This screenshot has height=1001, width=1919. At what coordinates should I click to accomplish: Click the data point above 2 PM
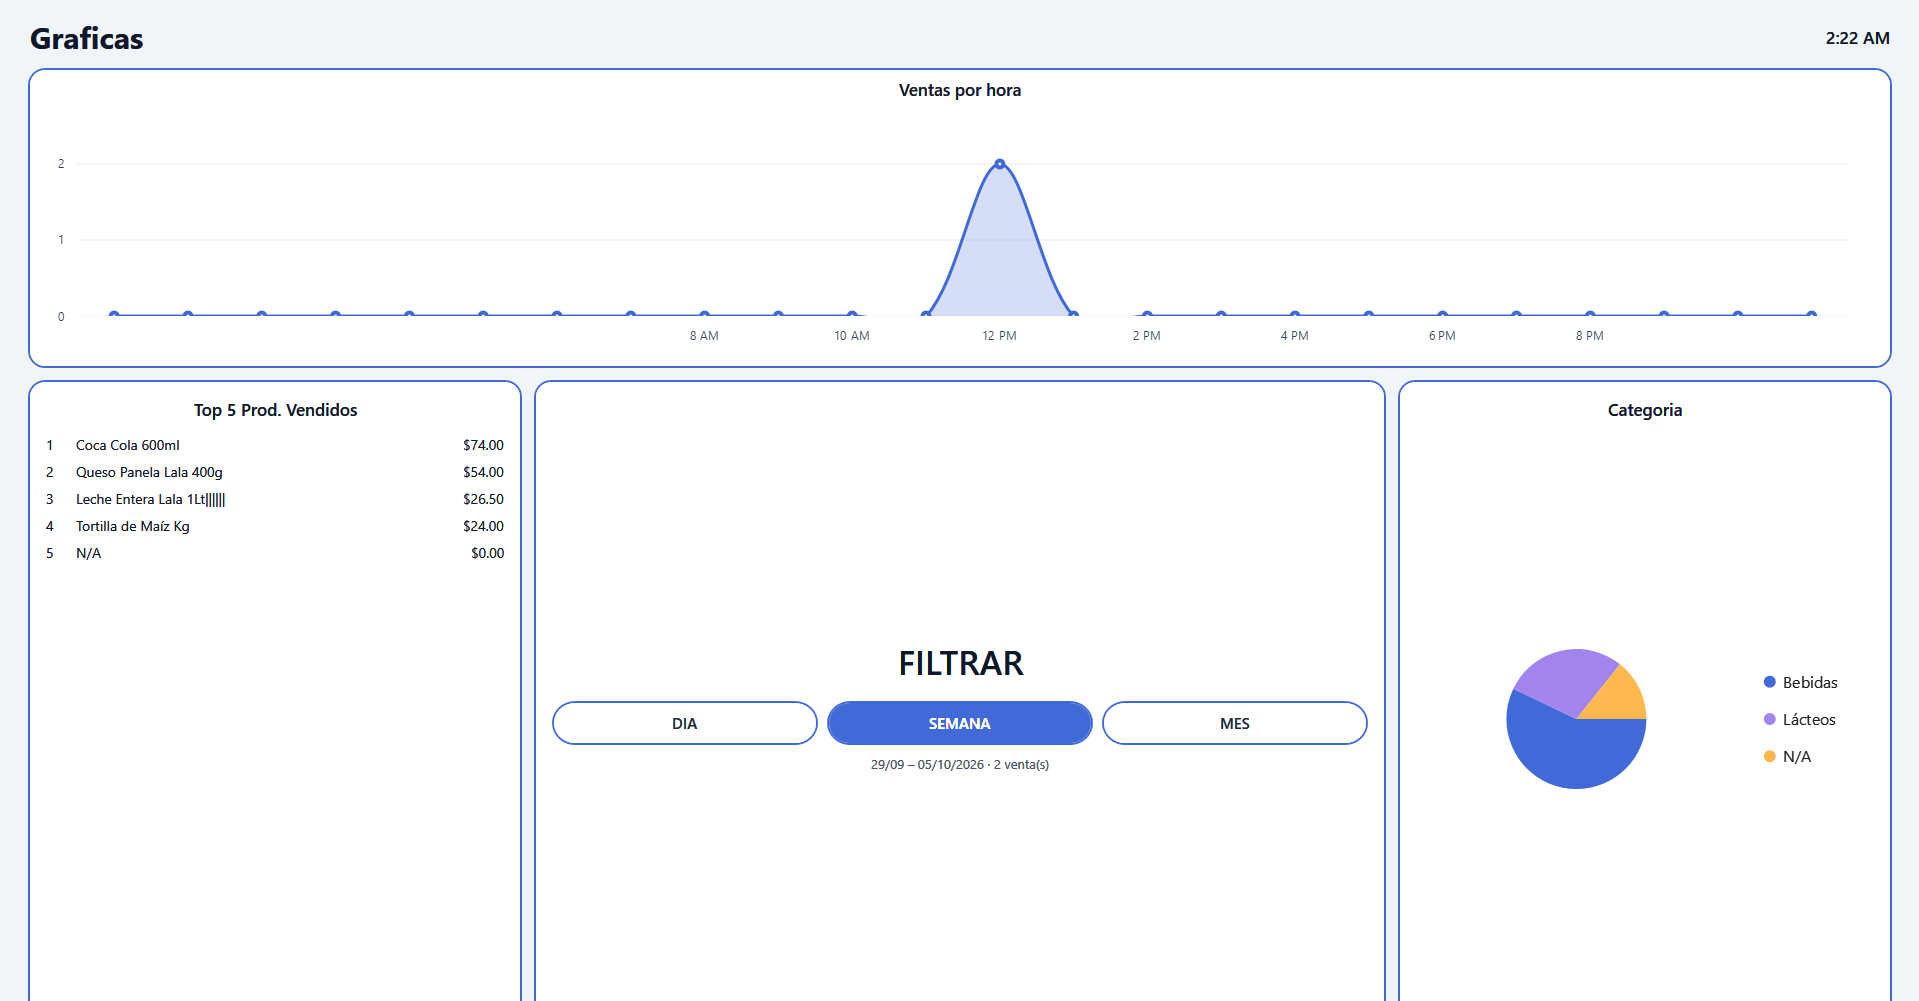1147,315
